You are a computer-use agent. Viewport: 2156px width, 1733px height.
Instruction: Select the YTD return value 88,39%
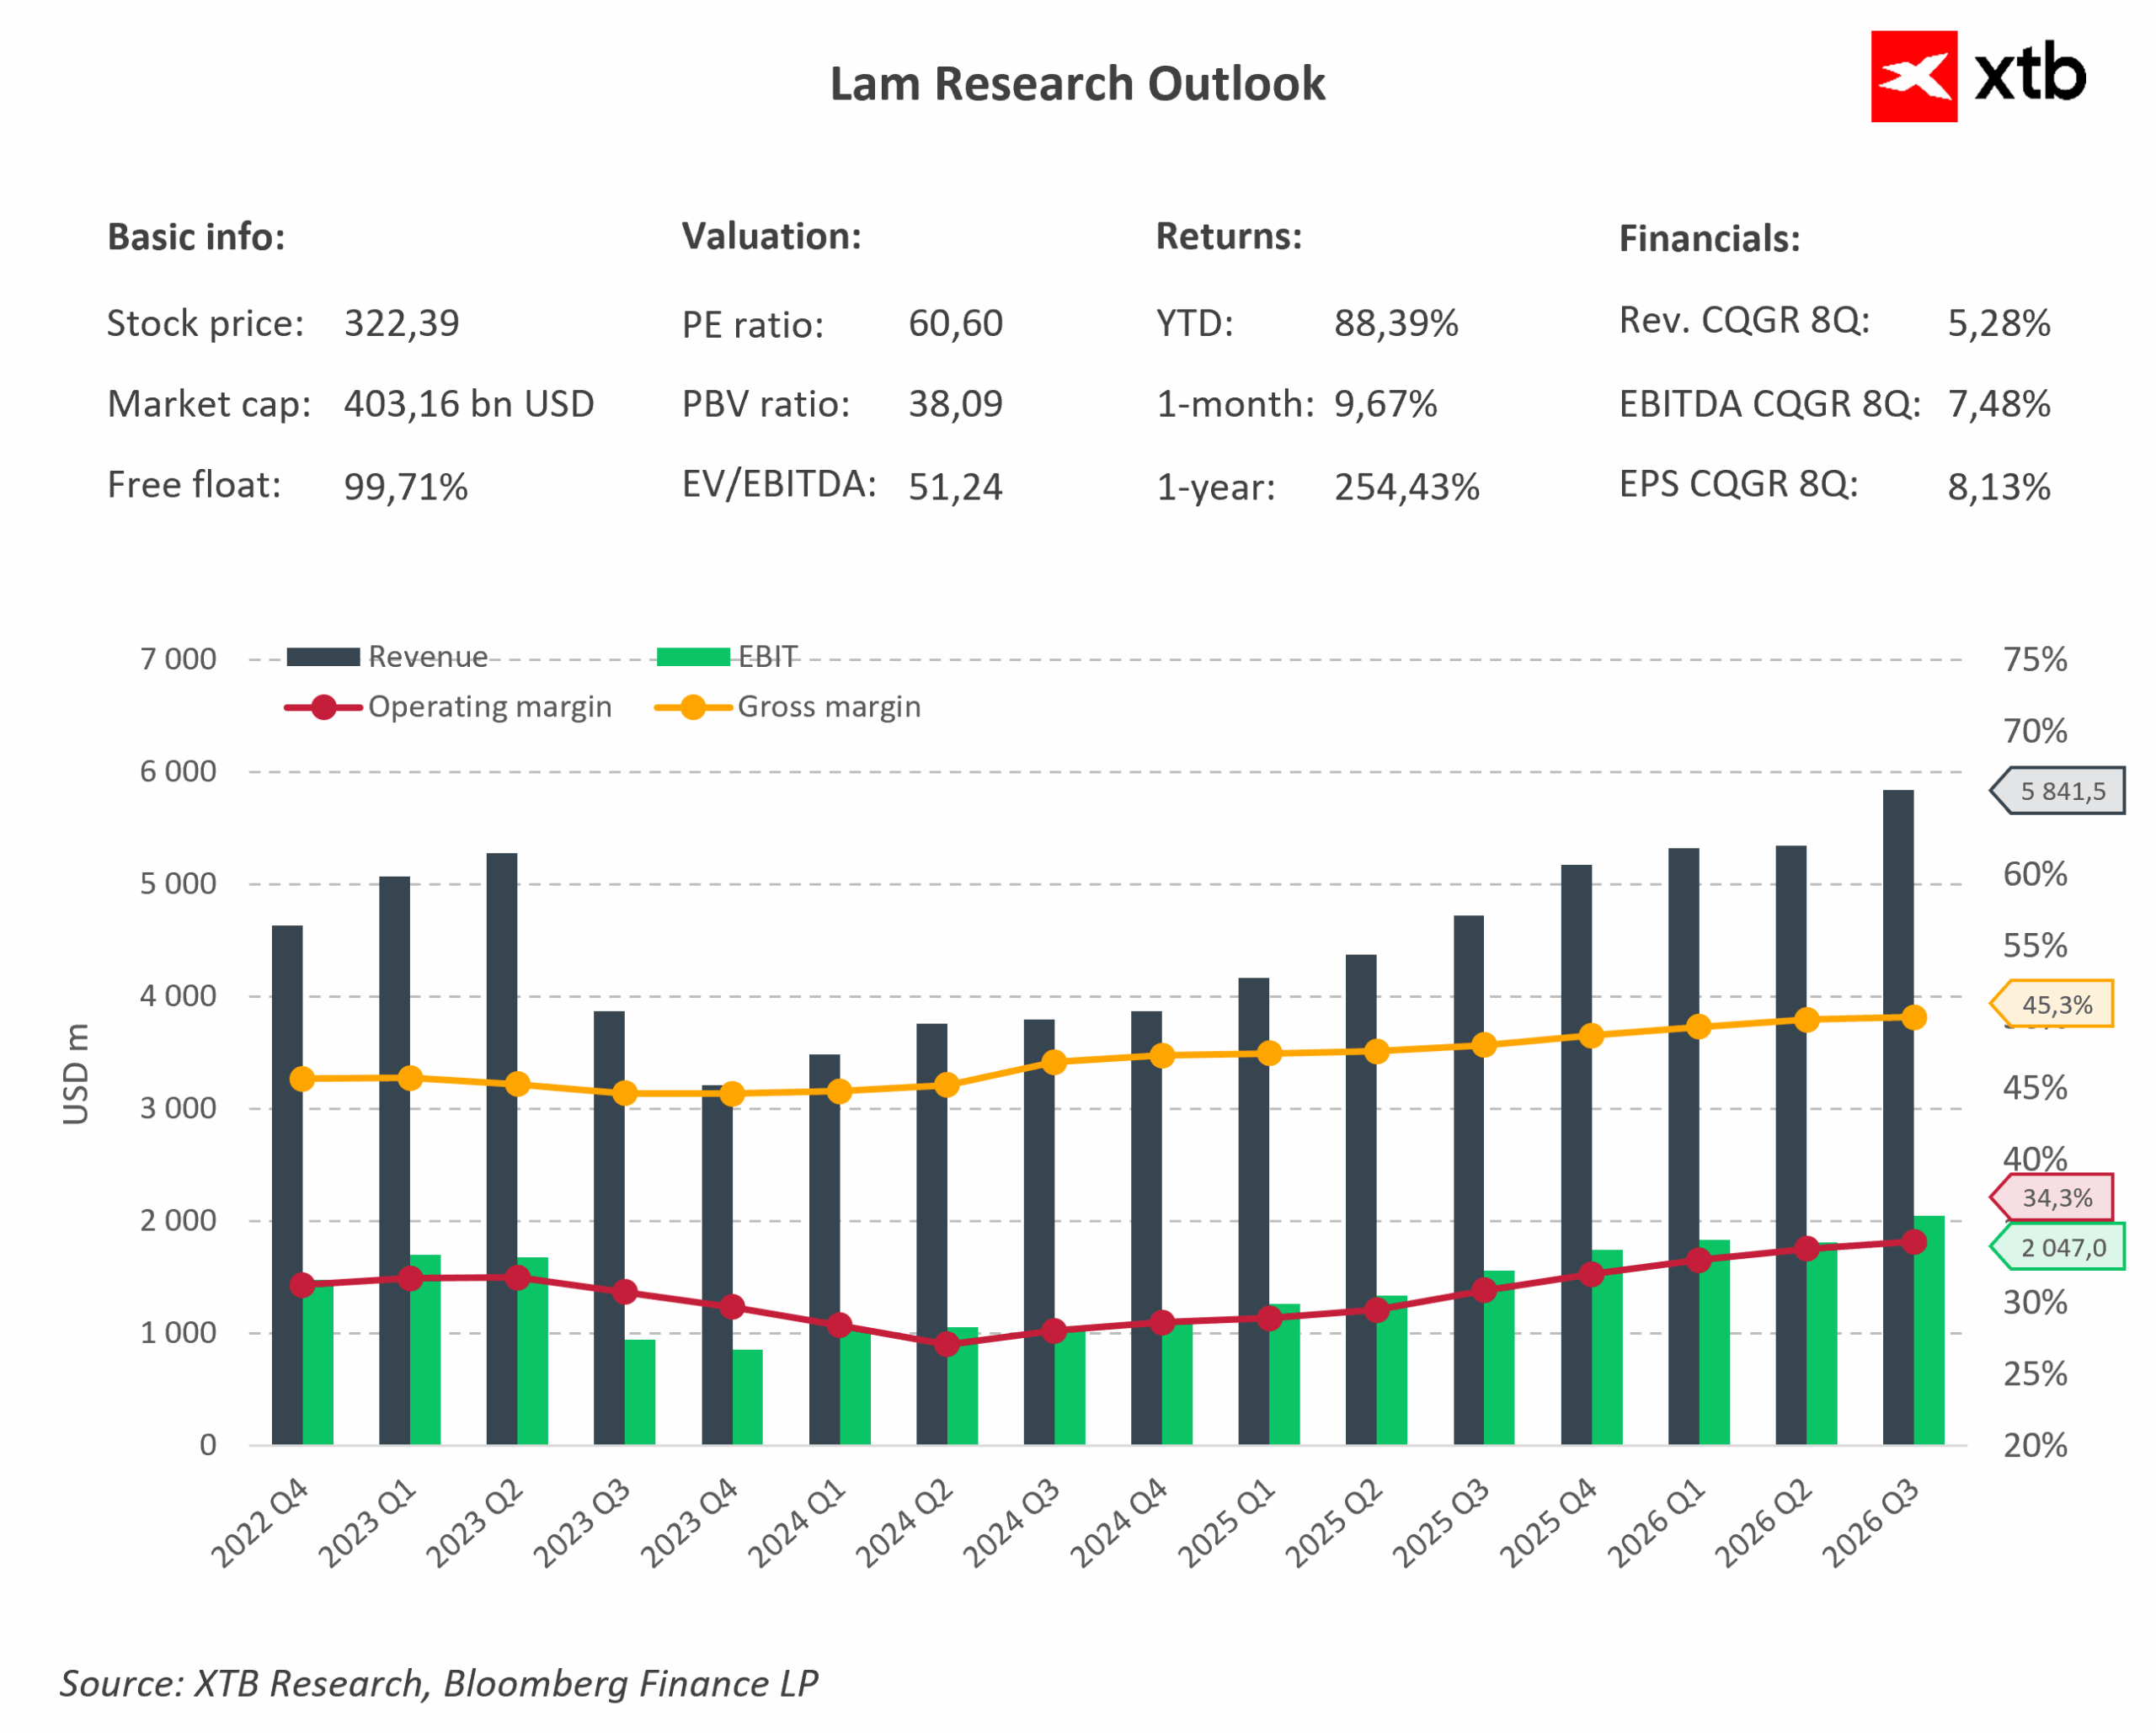point(1396,323)
